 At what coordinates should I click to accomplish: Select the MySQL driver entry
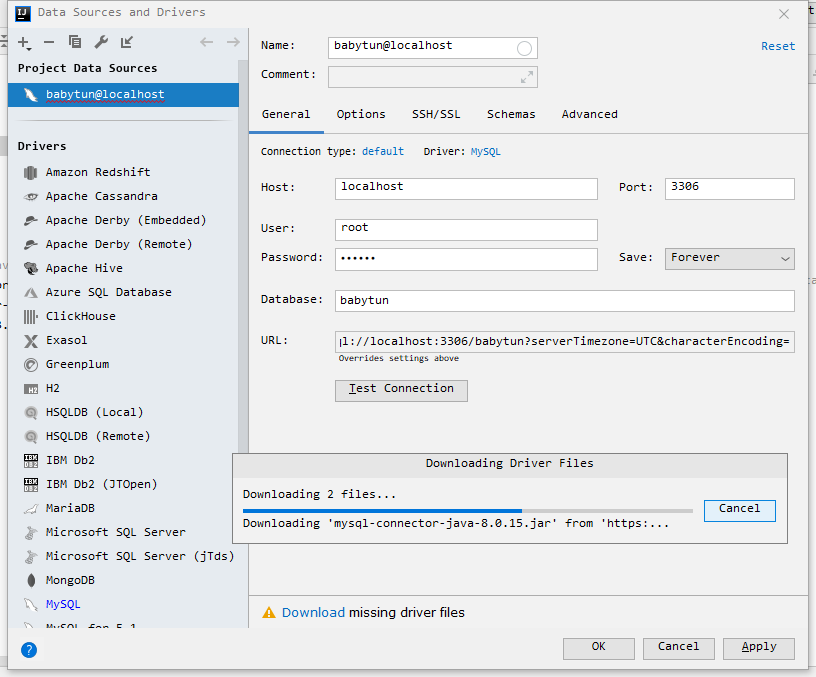point(62,604)
